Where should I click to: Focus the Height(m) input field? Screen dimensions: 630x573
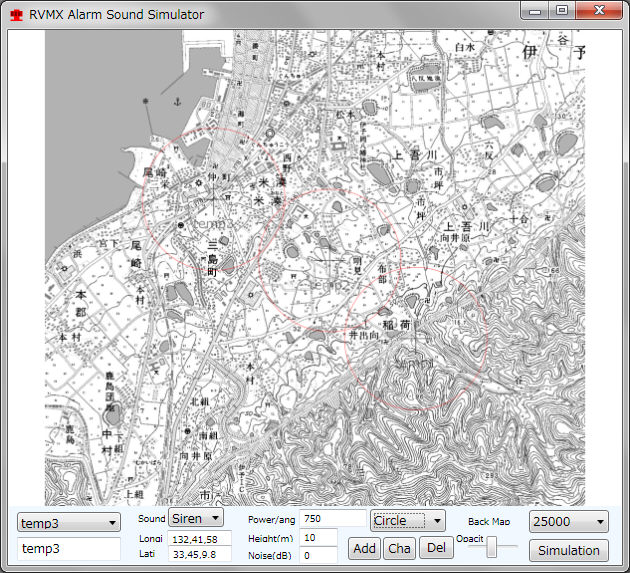319,538
